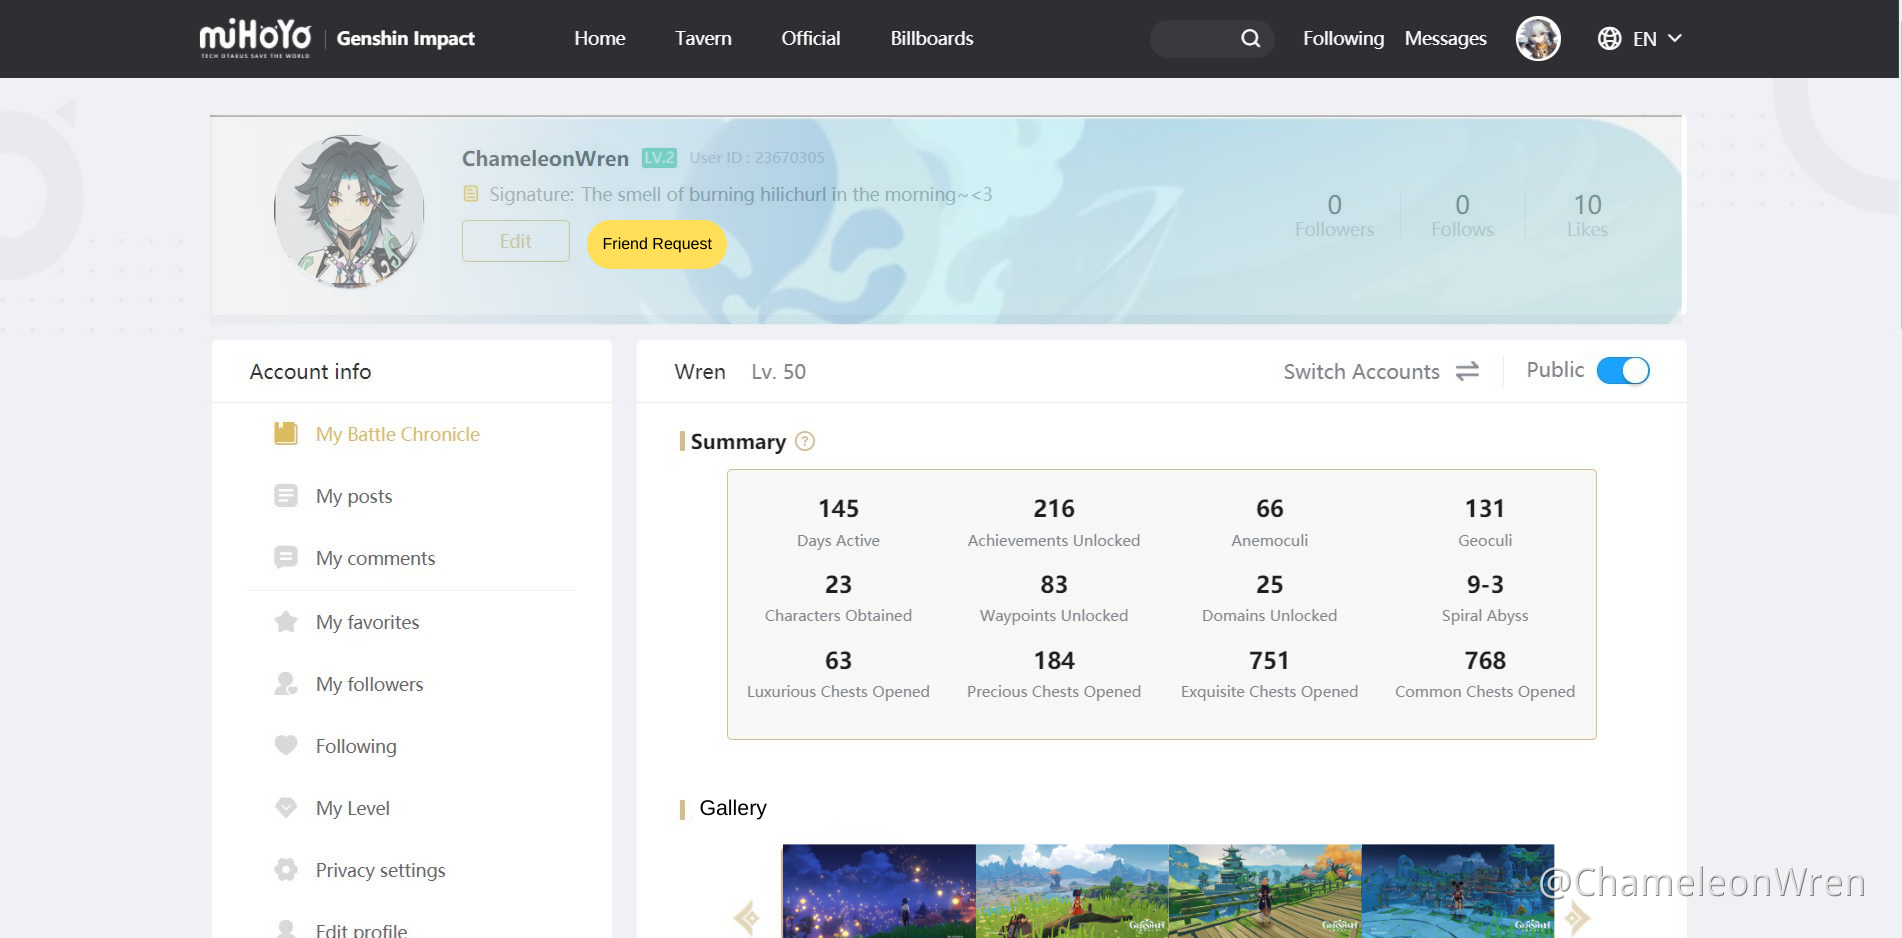Click the Summary help question icon
The width and height of the screenshot is (1902, 938).
(805, 442)
